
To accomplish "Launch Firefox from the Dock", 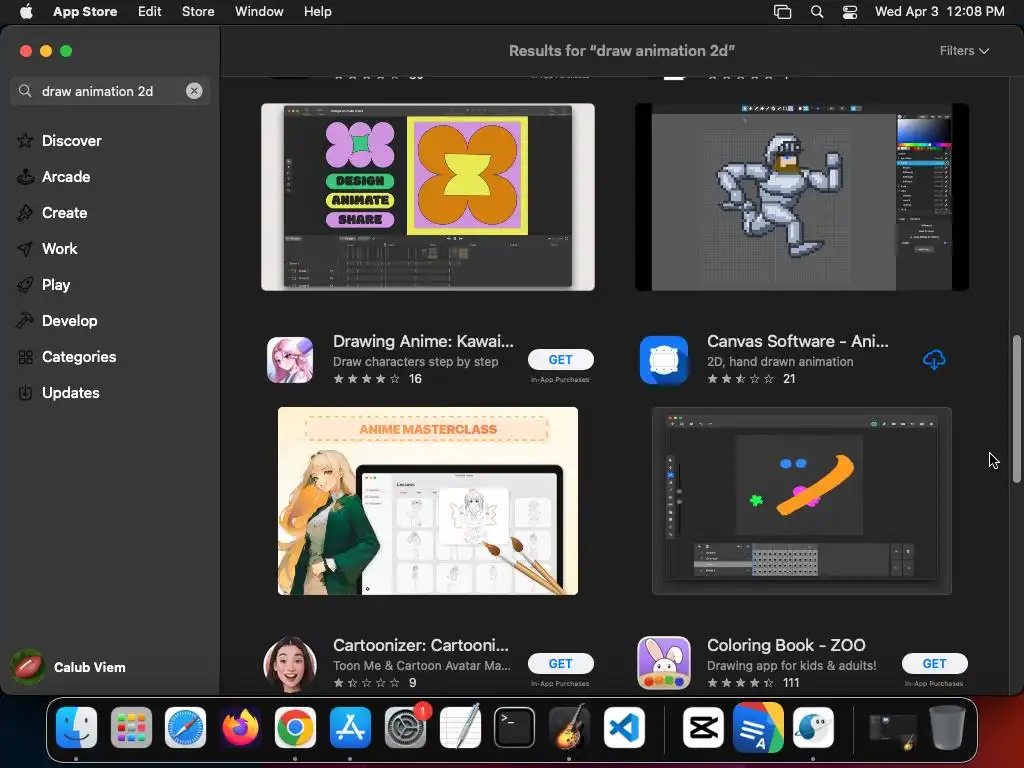I will [x=240, y=727].
